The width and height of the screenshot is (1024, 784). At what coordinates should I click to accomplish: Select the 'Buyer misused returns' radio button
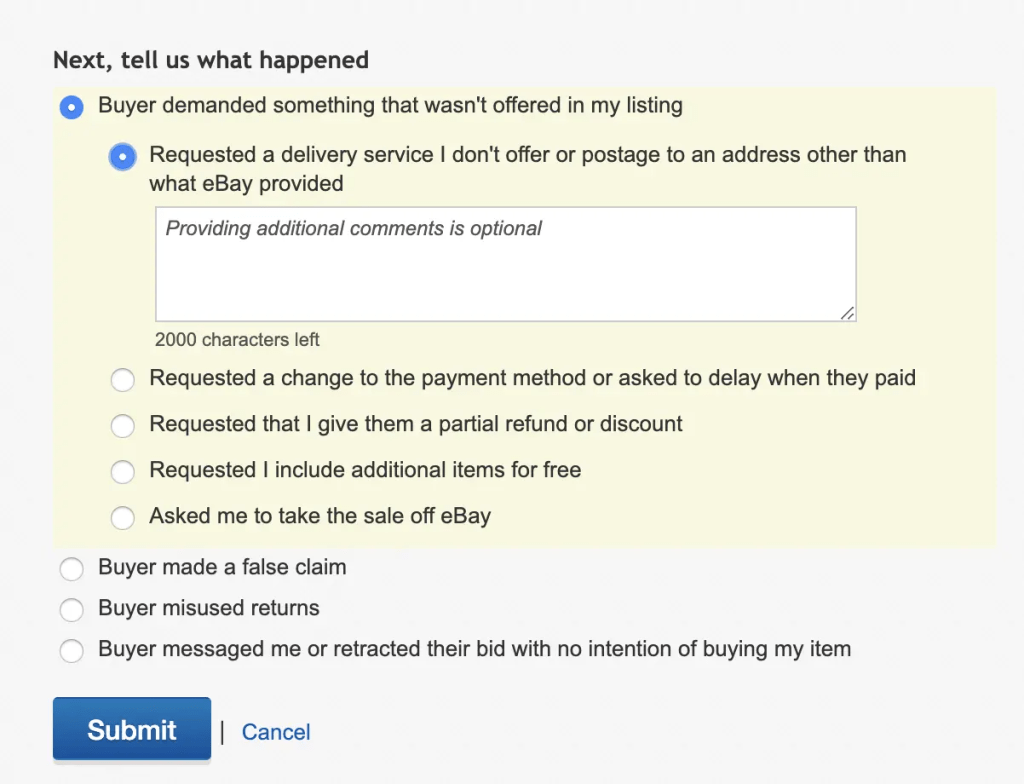pyautogui.click(x=71, y=610)
